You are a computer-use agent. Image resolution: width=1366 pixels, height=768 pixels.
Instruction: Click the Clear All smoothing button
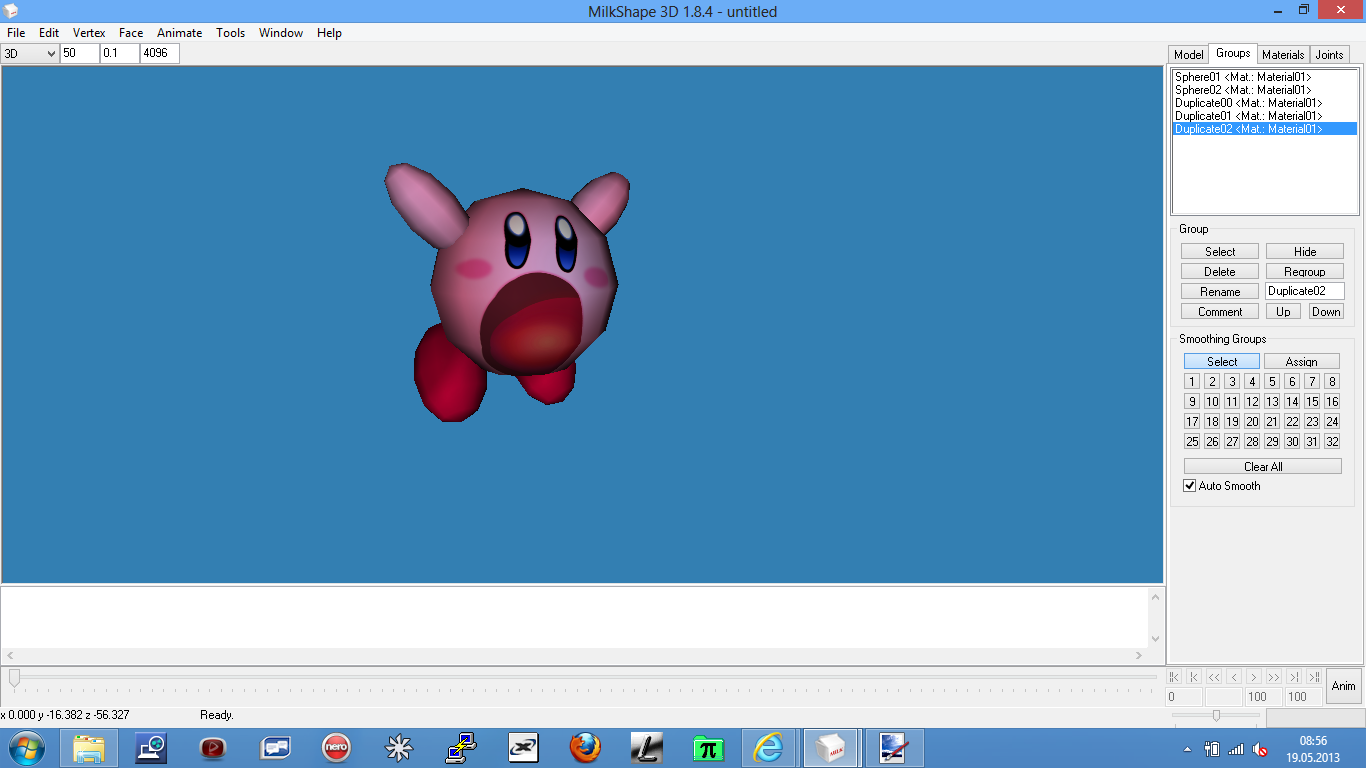pyautogui.click(x=1262, y=467)
